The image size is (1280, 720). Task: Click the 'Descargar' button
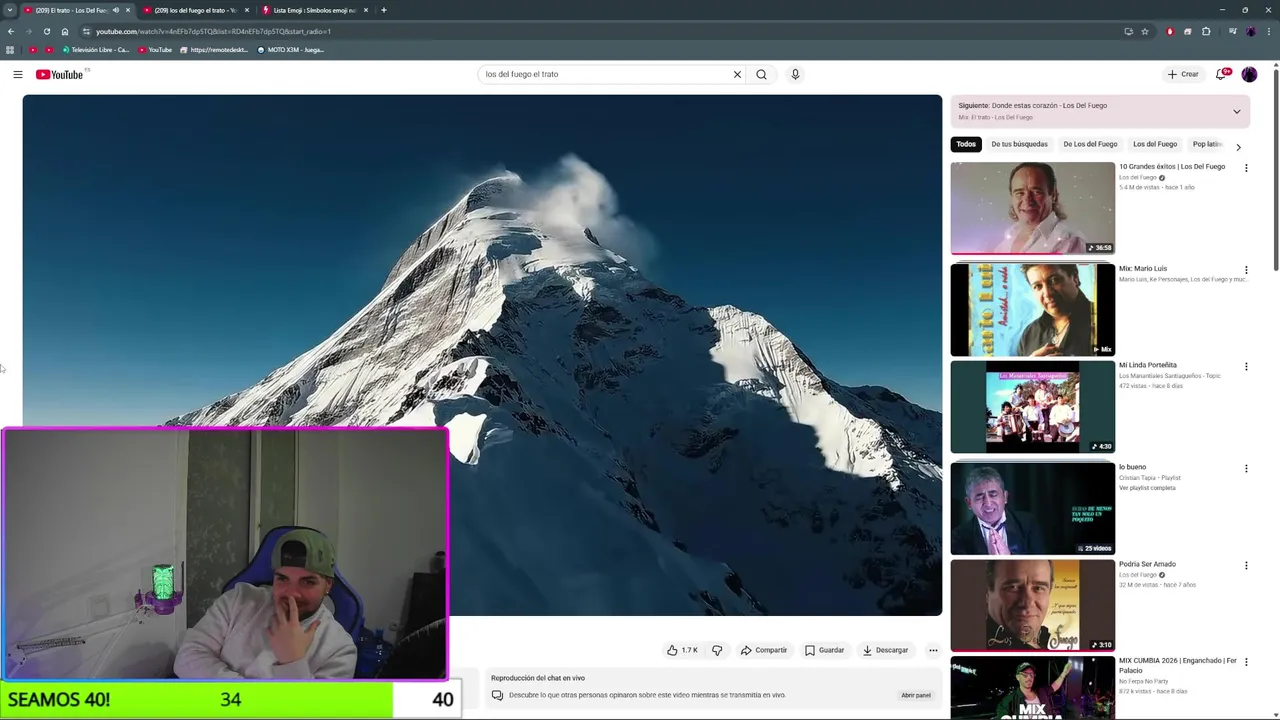click(x=885, y=650)
